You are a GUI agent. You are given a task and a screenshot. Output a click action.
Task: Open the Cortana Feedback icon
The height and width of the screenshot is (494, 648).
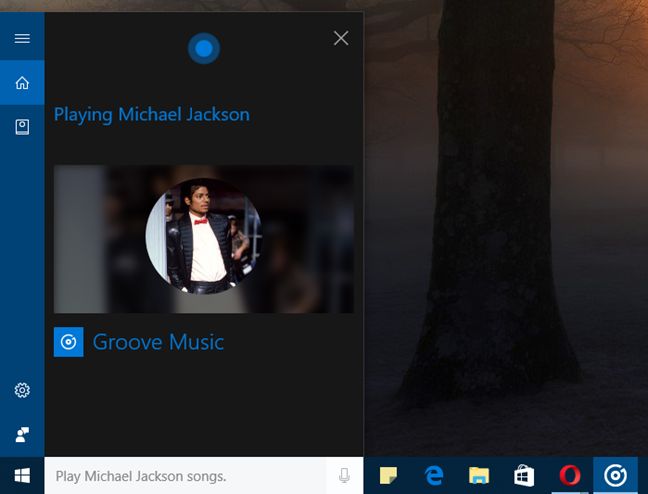[22, 434]
